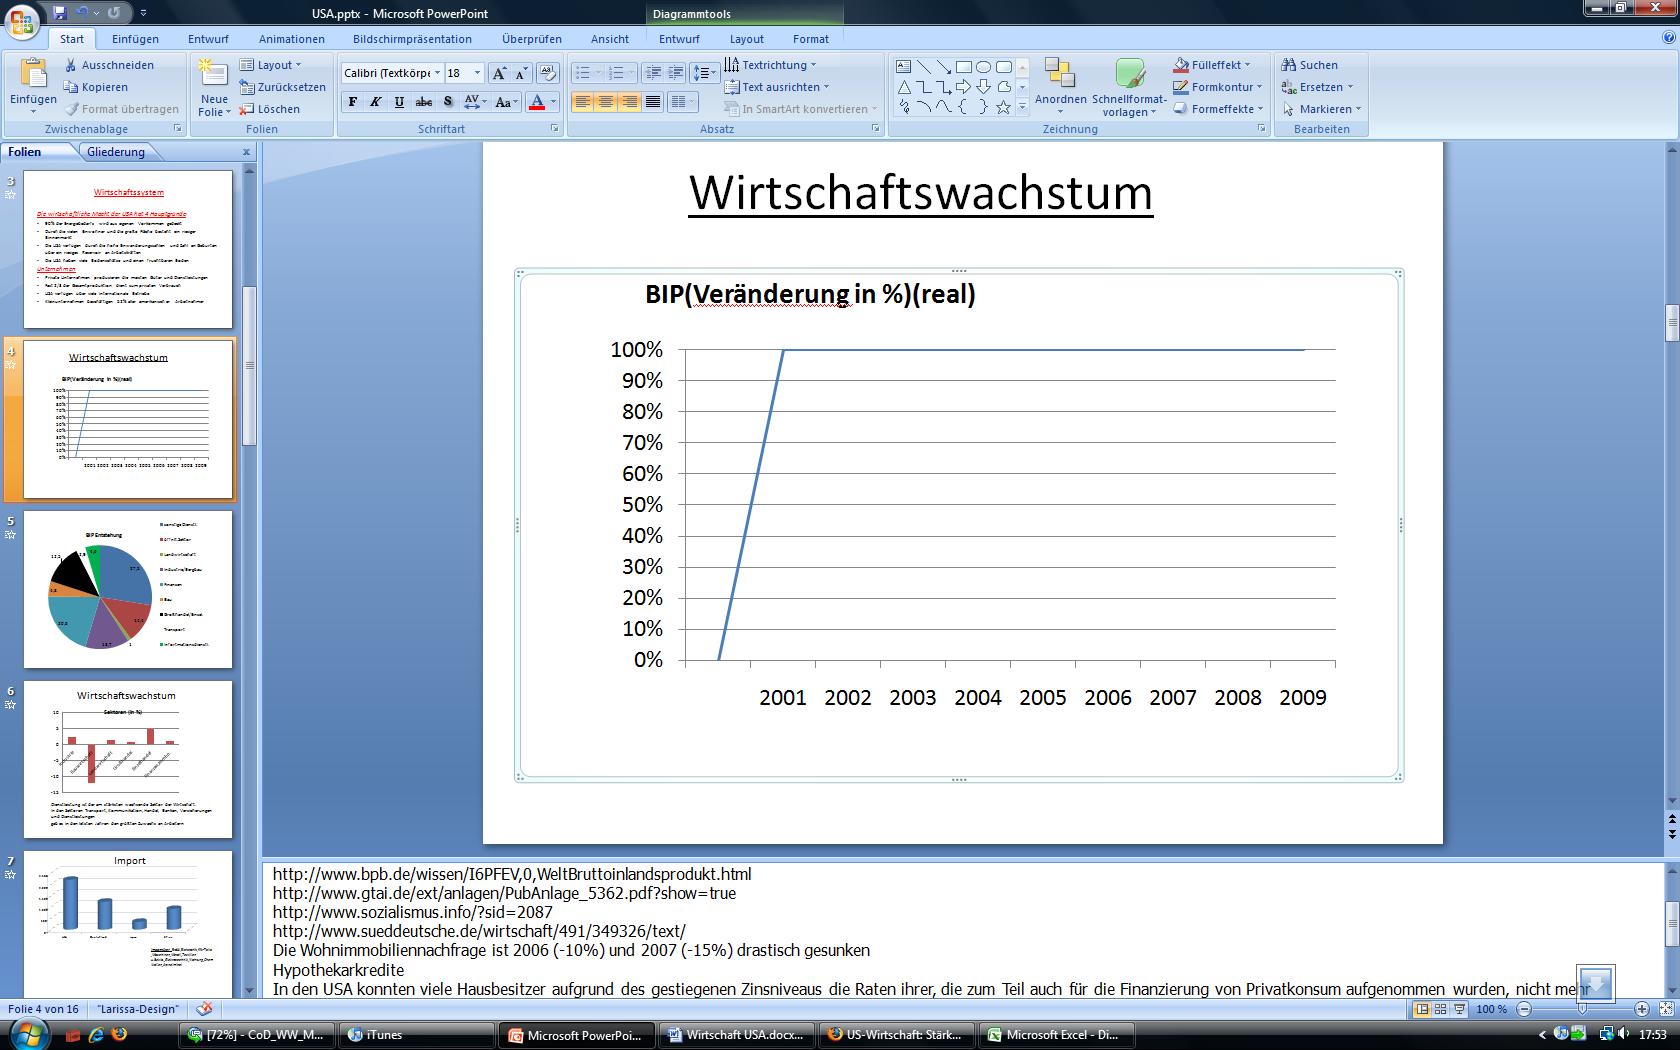This screenshot has width=1680, height=1050.
Task: Select the rectangle shape
Action: click(x=964, y=67)
